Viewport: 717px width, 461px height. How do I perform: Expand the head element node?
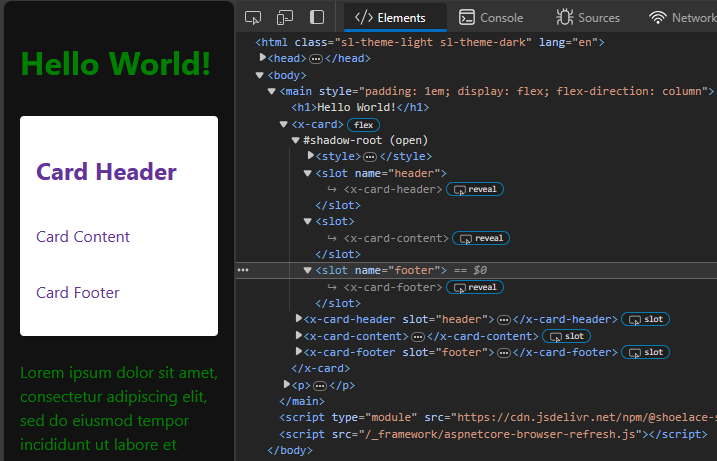pos(262,58)
